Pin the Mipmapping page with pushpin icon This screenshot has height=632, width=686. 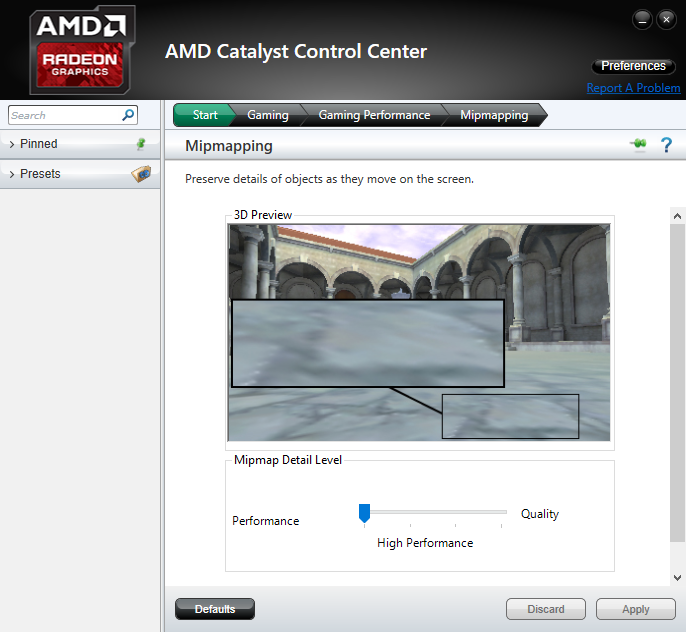[x=639, y=144]
